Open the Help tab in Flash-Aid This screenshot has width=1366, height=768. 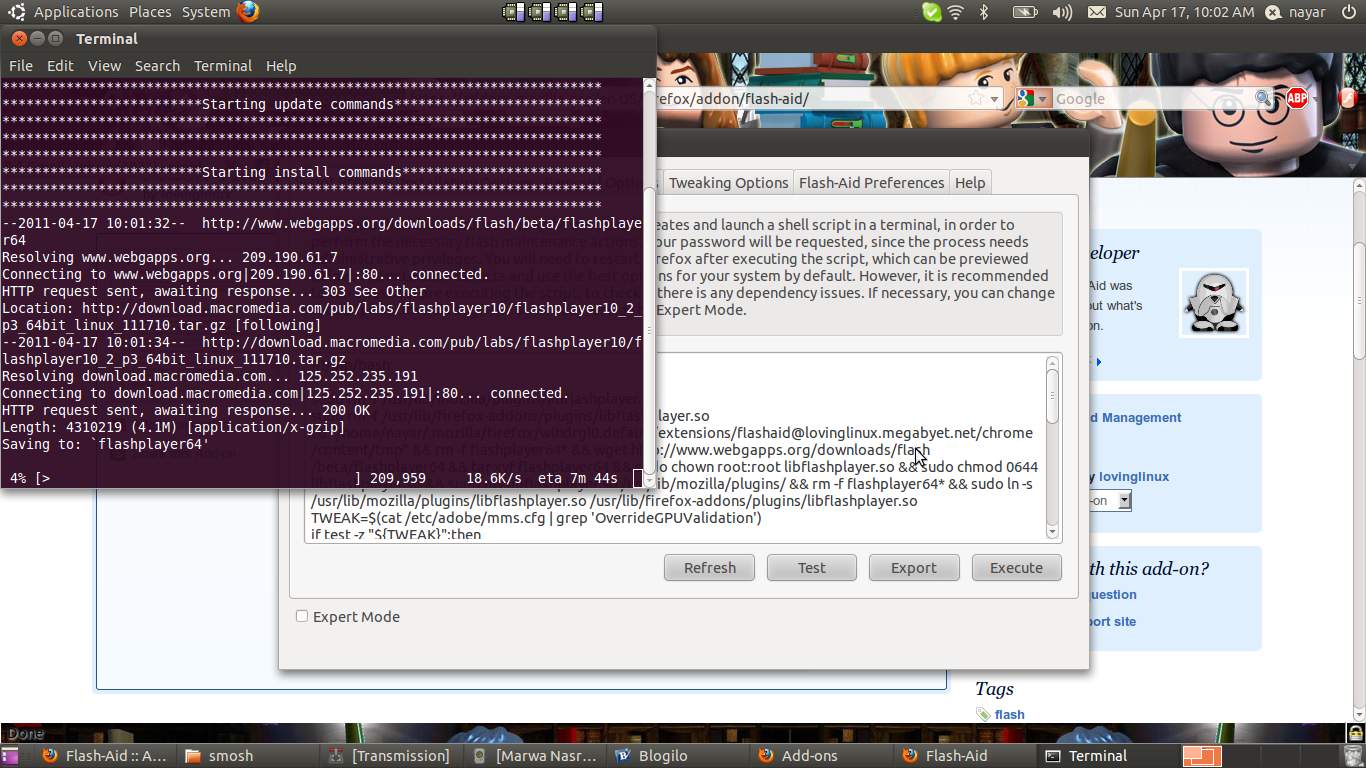tap(970, 182)
